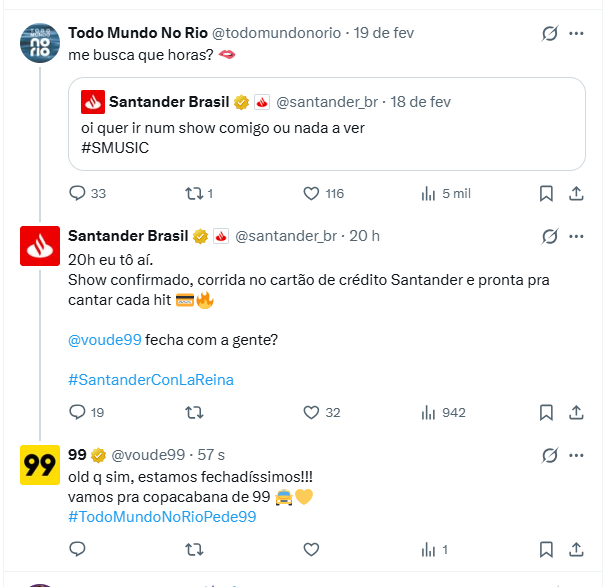Reply to Todo Mundo No Rio's tweet
Screen dimensions: 613x587
pyautogui.click(x=78, y=193)
